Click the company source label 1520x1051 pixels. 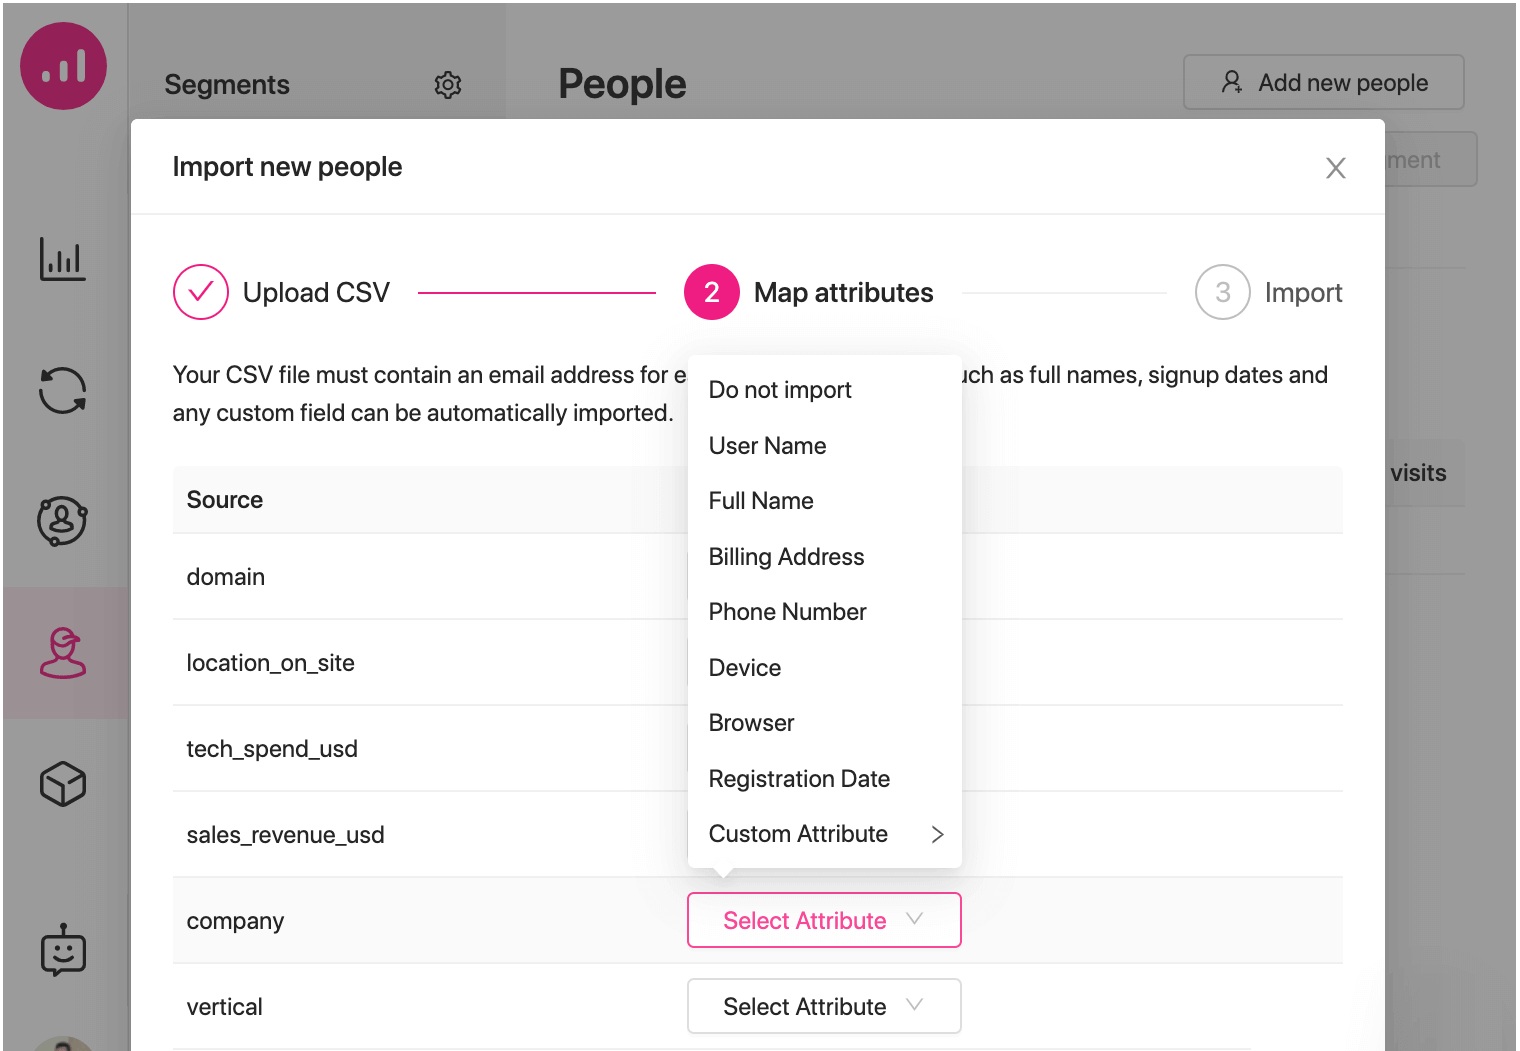coord(235,921)
